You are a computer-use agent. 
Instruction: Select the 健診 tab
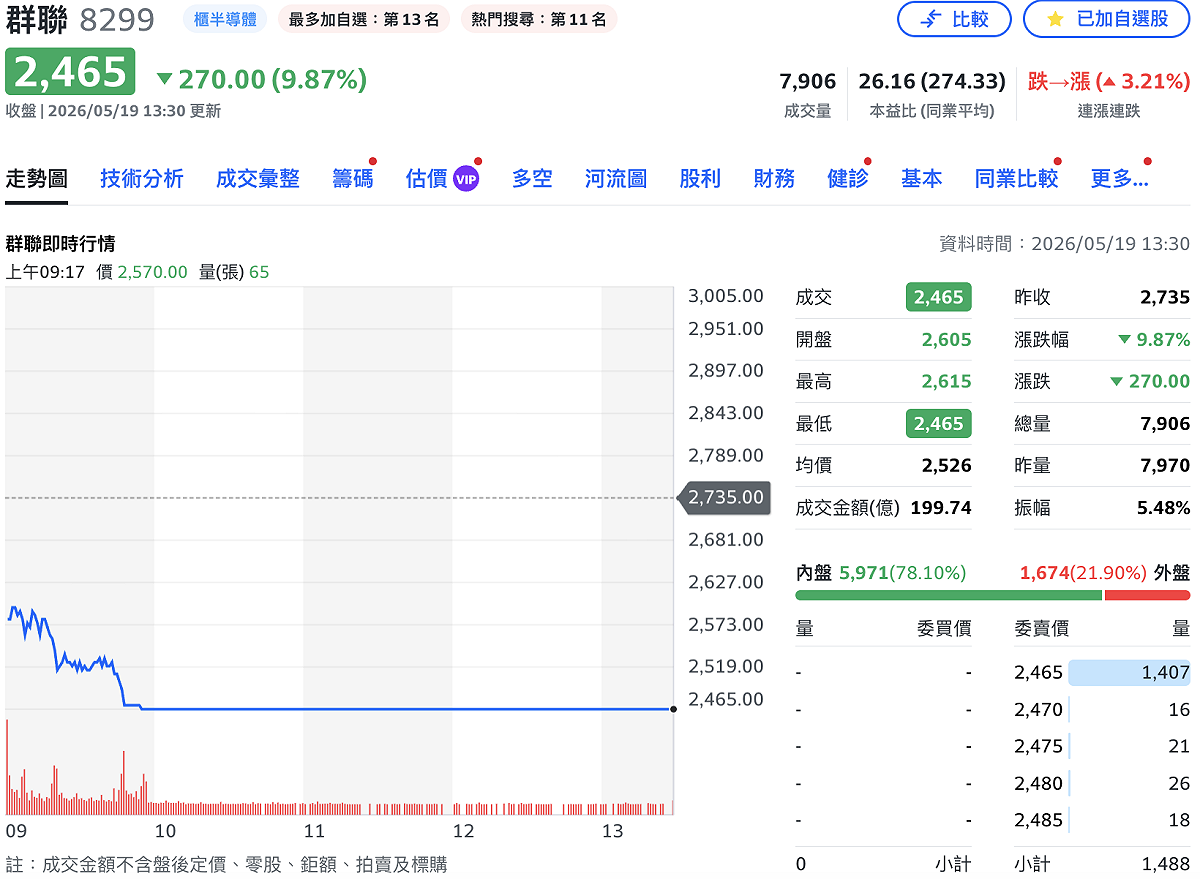coord(848,179)
